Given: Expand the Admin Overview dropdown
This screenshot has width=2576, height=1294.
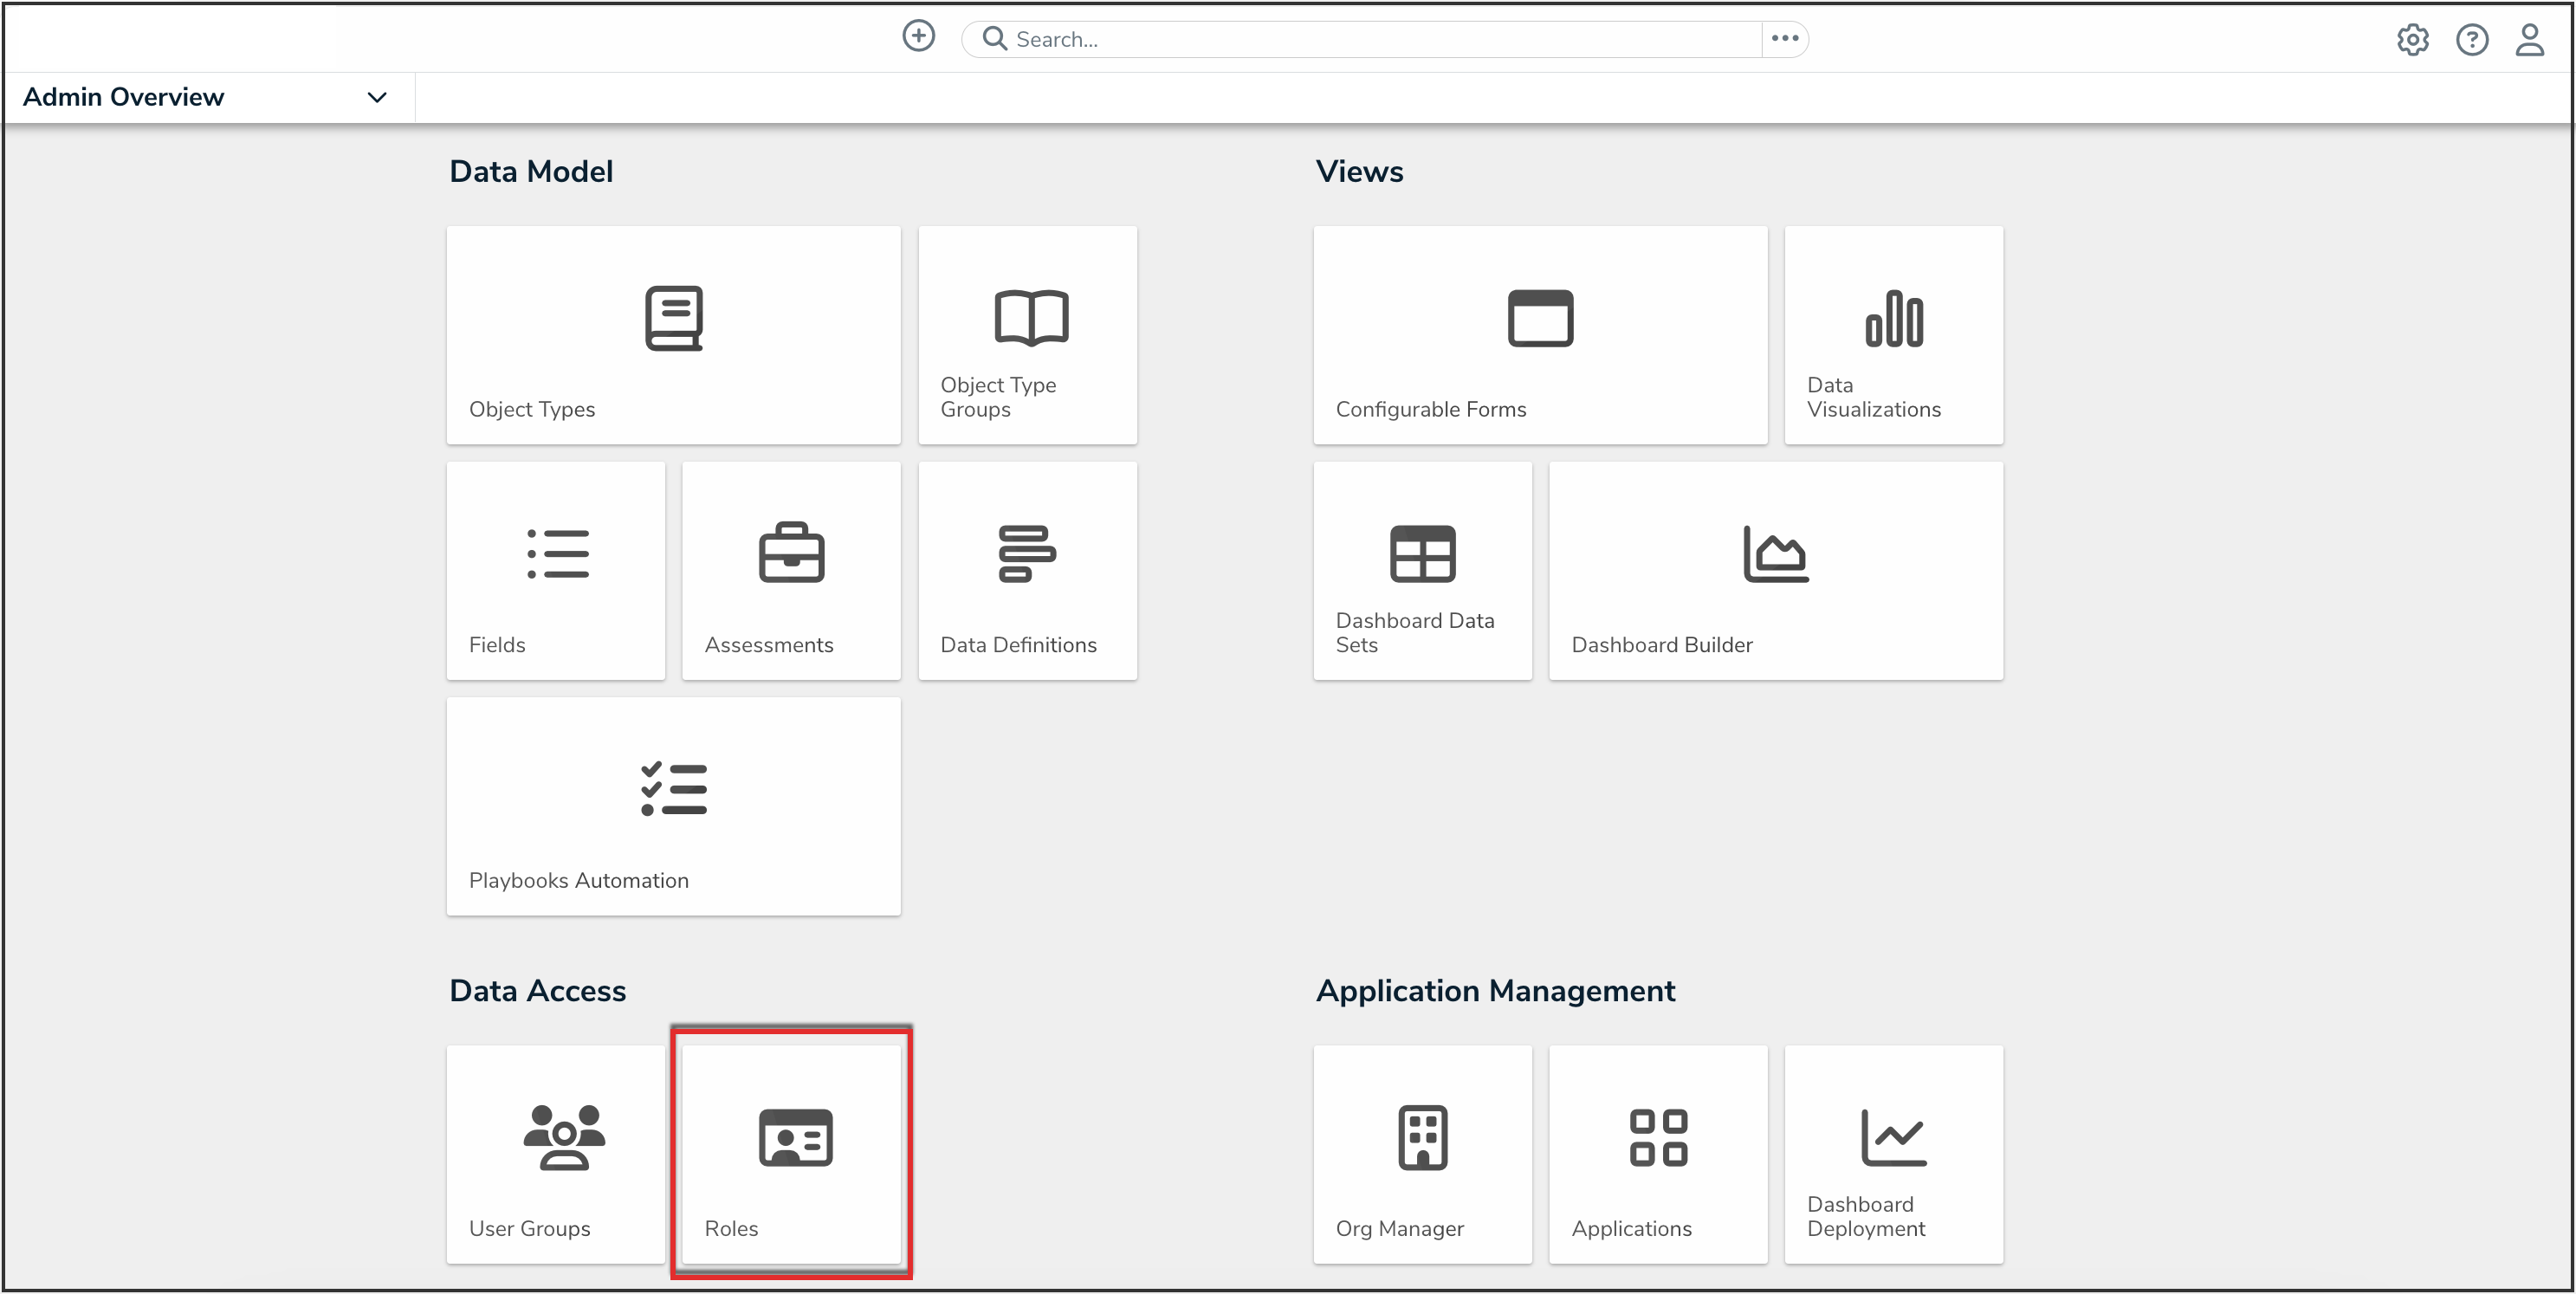Looking at the screenshot, I should pyautogui.click(x=376, y=97).
